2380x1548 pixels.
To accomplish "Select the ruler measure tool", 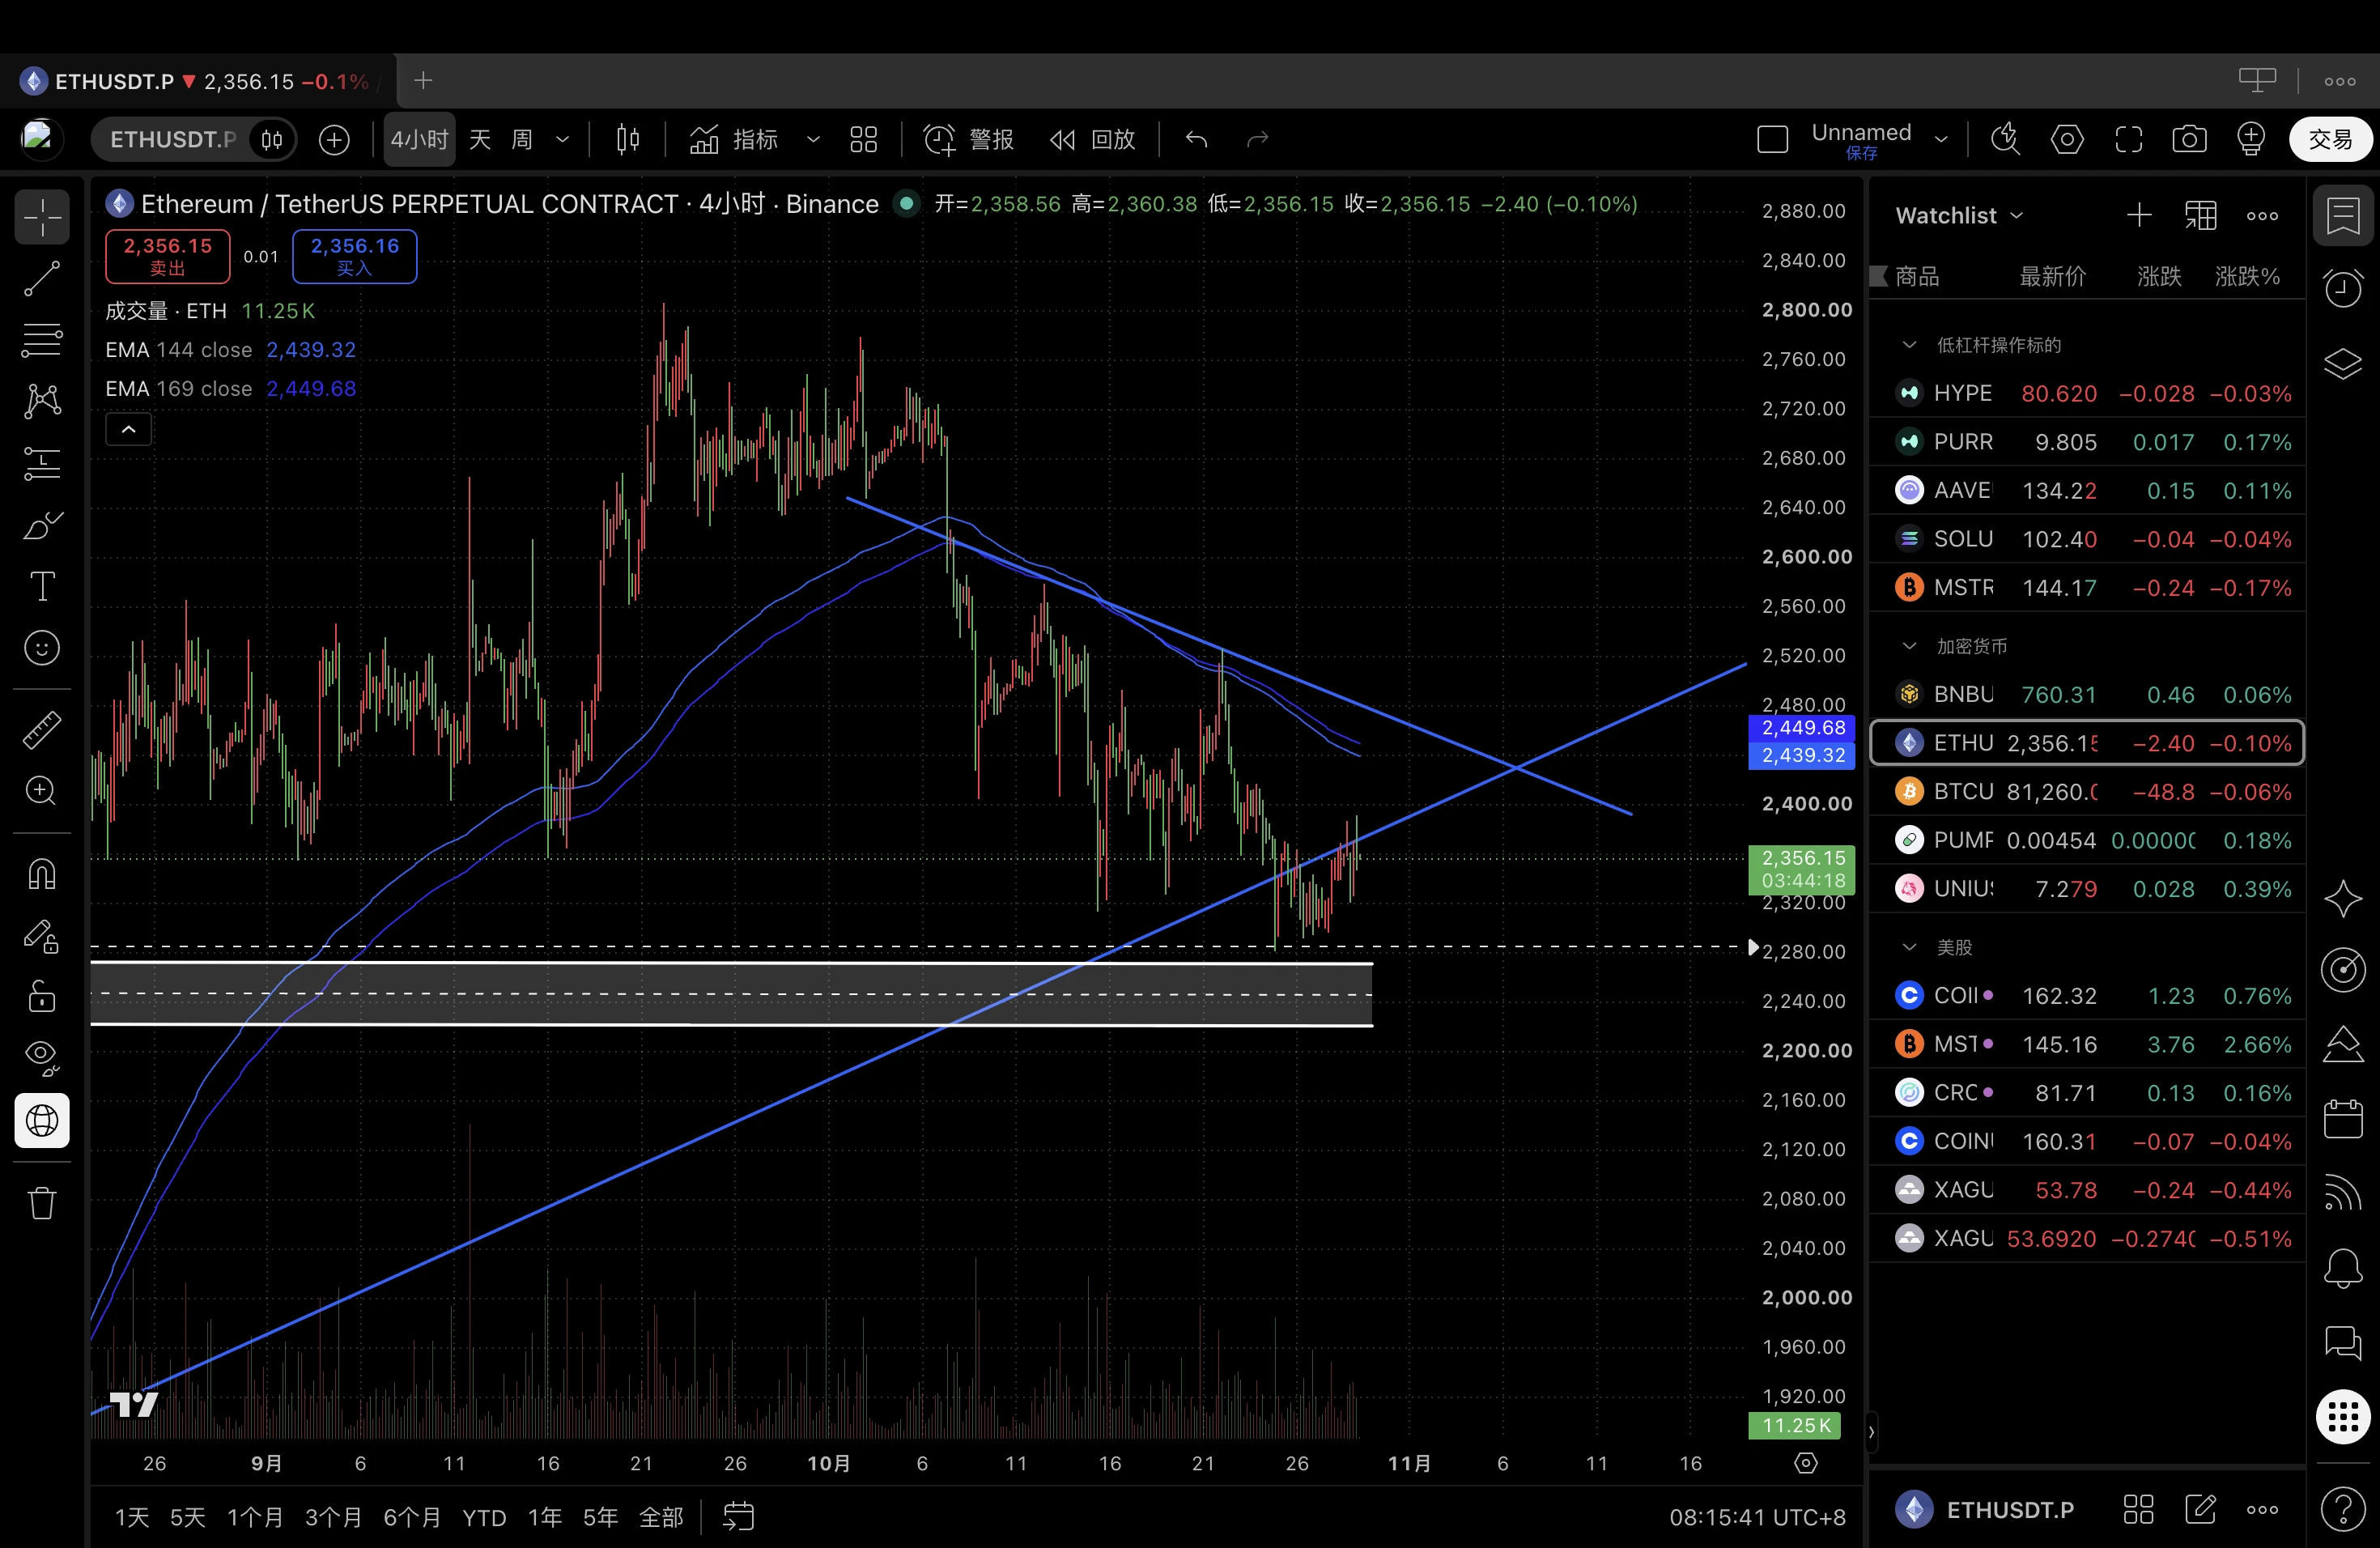I will tap(42, 730).
